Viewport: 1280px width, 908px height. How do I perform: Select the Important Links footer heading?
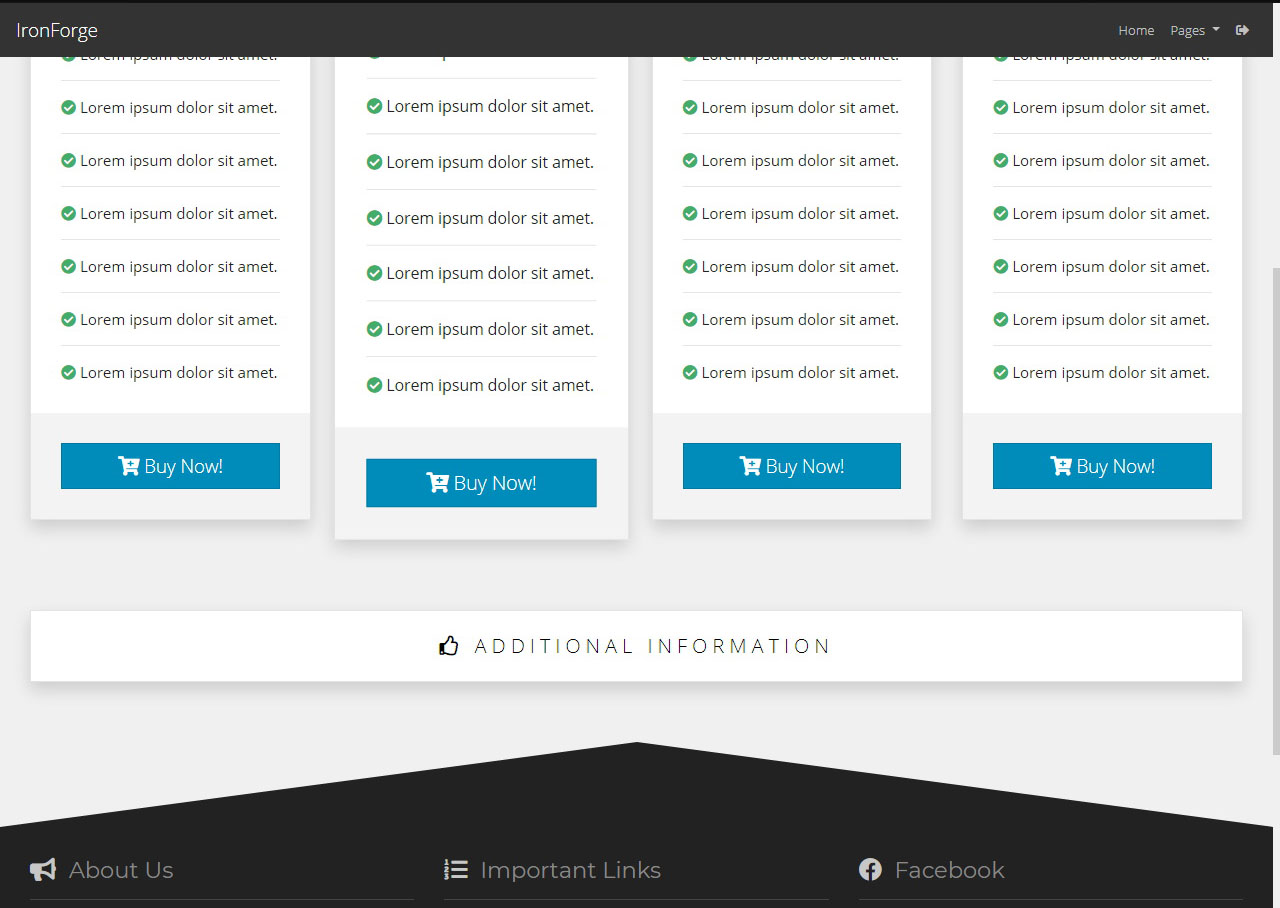click(x=570, y=870)
